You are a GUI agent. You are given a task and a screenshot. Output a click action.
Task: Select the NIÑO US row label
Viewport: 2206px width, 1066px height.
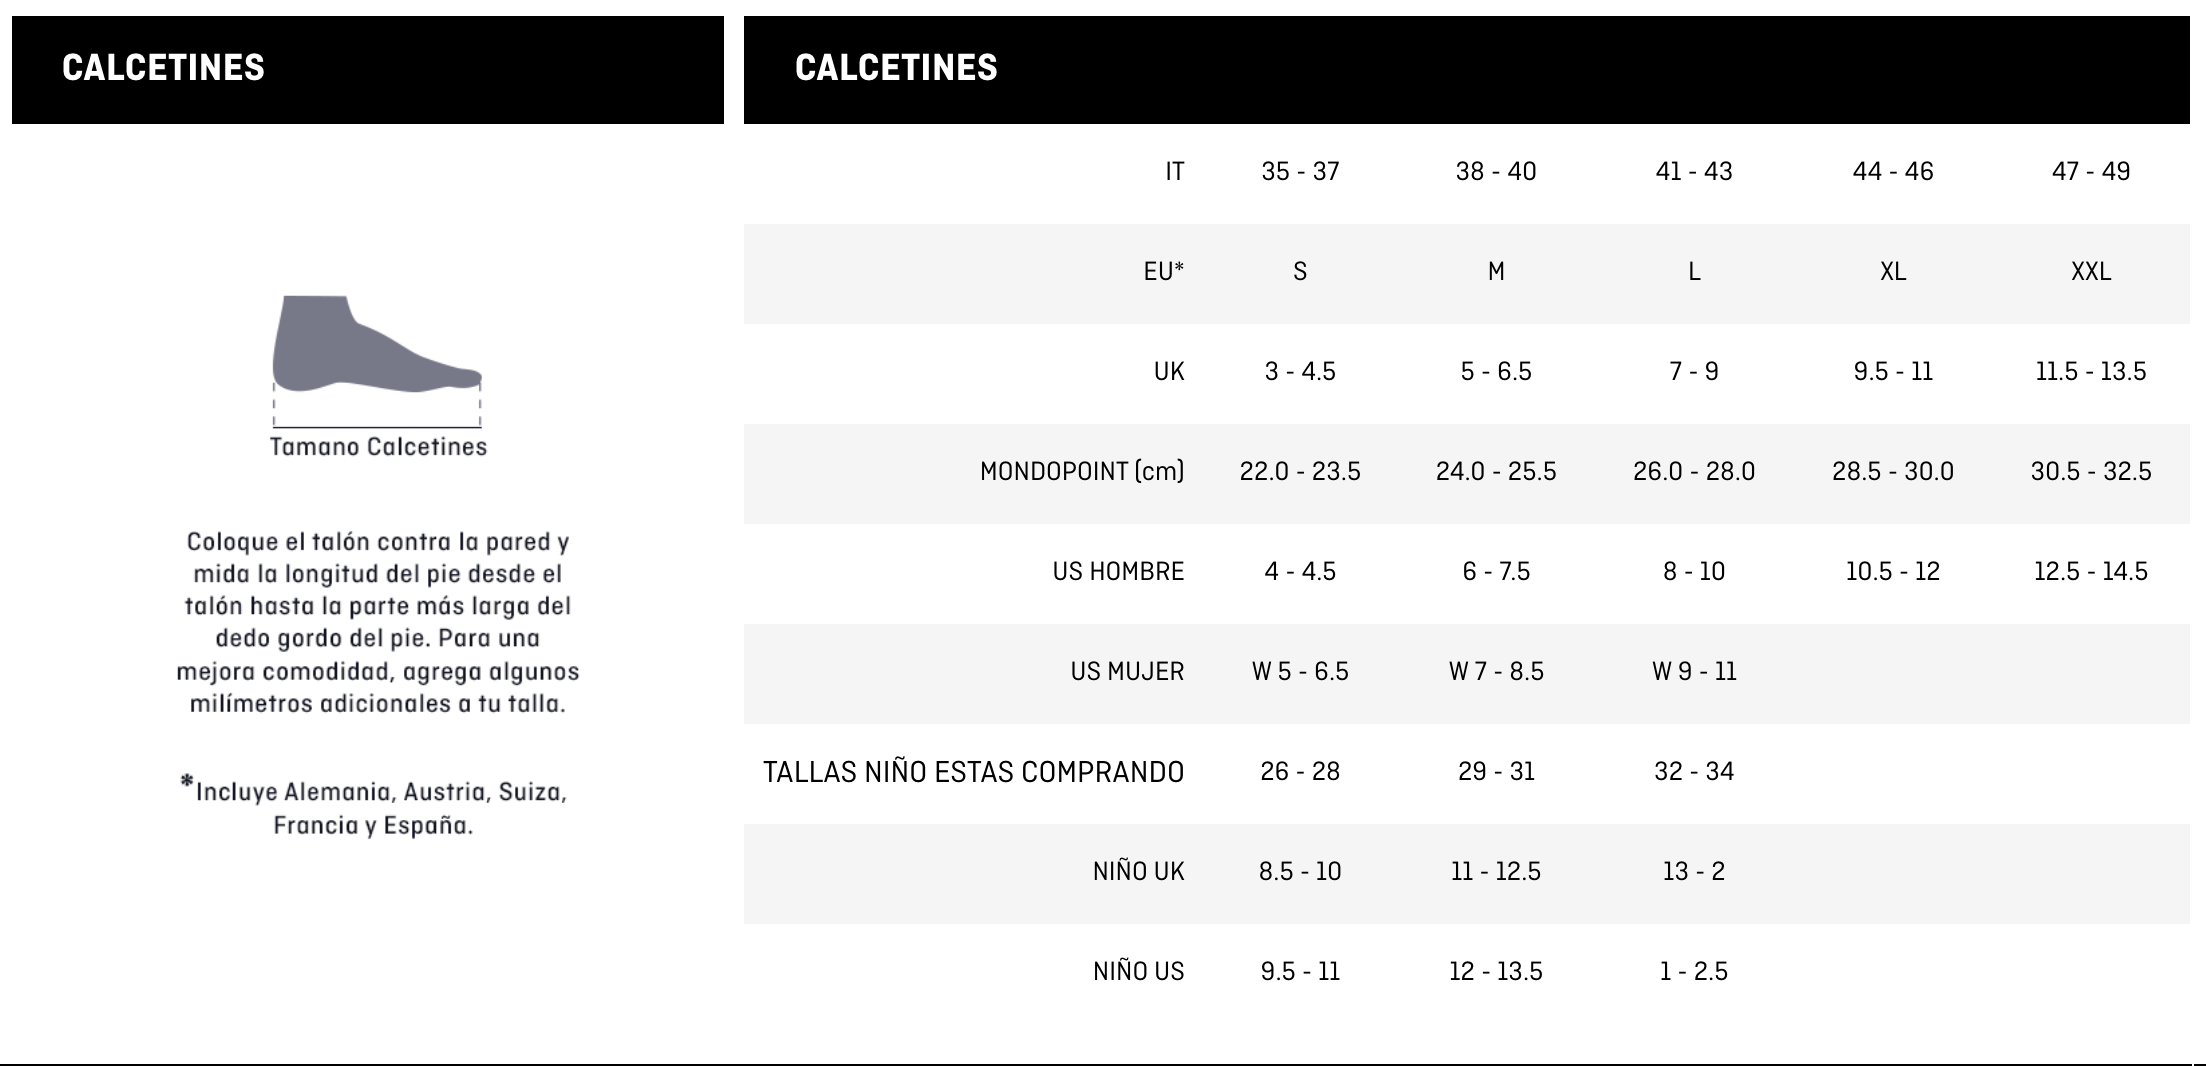click(x=1137, y=972)
